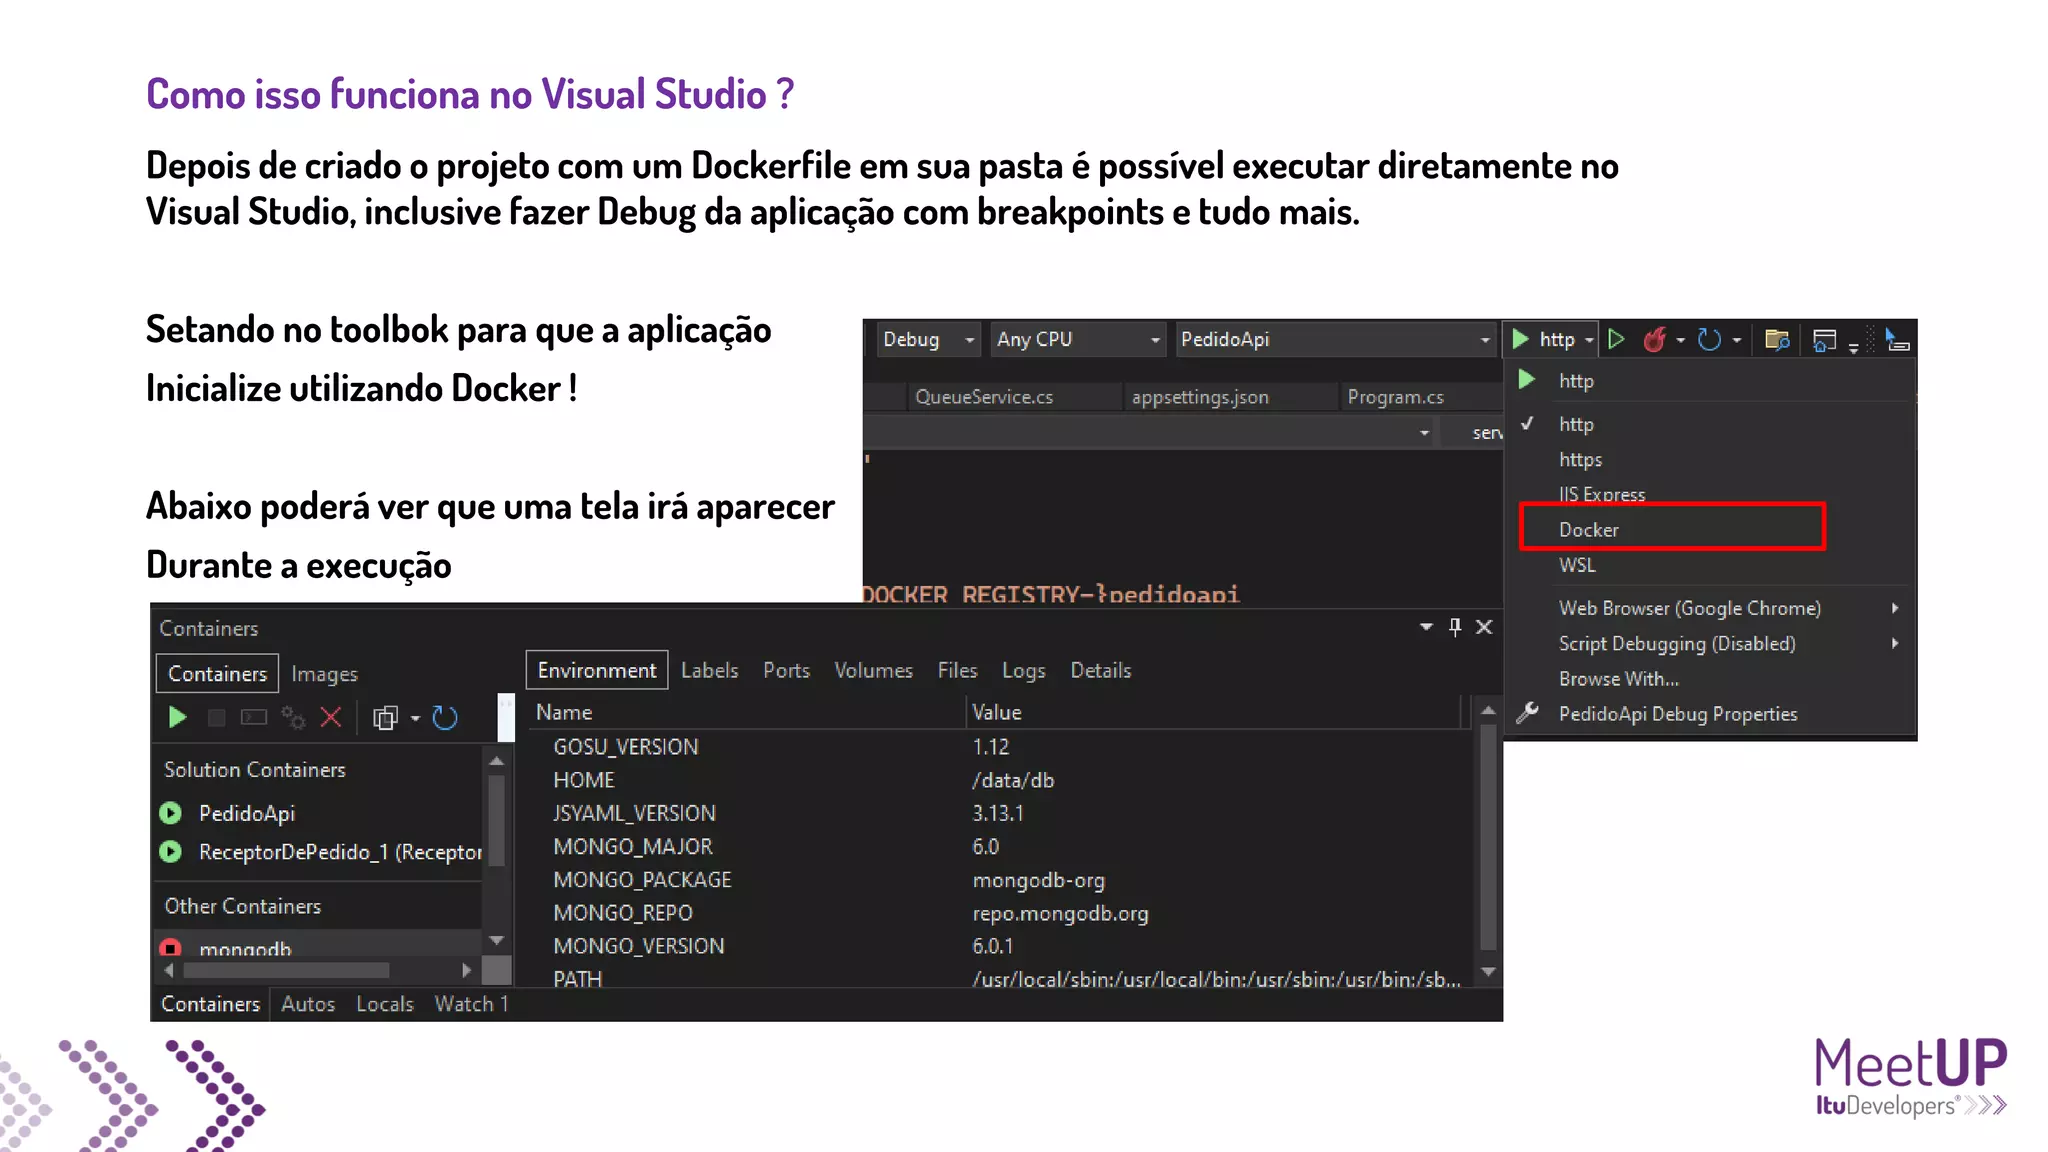Click the blue Restart icon in the toolbar
Image resolution: width=2048 pixels, height=1152 pixels.
1709,340
